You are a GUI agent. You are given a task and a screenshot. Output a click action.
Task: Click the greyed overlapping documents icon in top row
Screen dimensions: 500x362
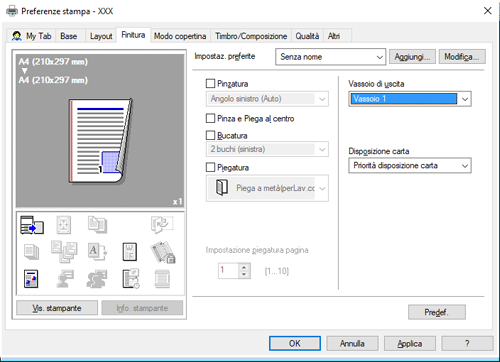click(97, 225)
